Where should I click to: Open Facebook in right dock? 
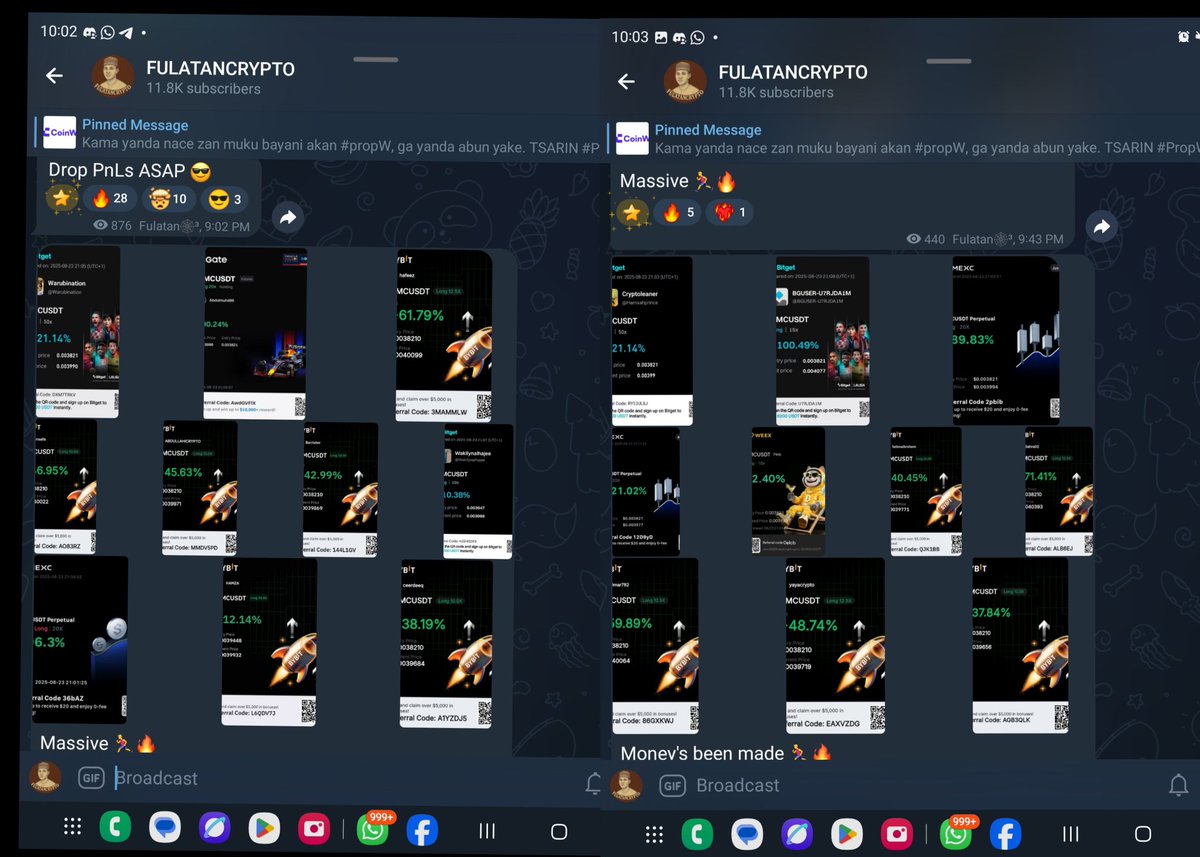[x=1004, y=834]
